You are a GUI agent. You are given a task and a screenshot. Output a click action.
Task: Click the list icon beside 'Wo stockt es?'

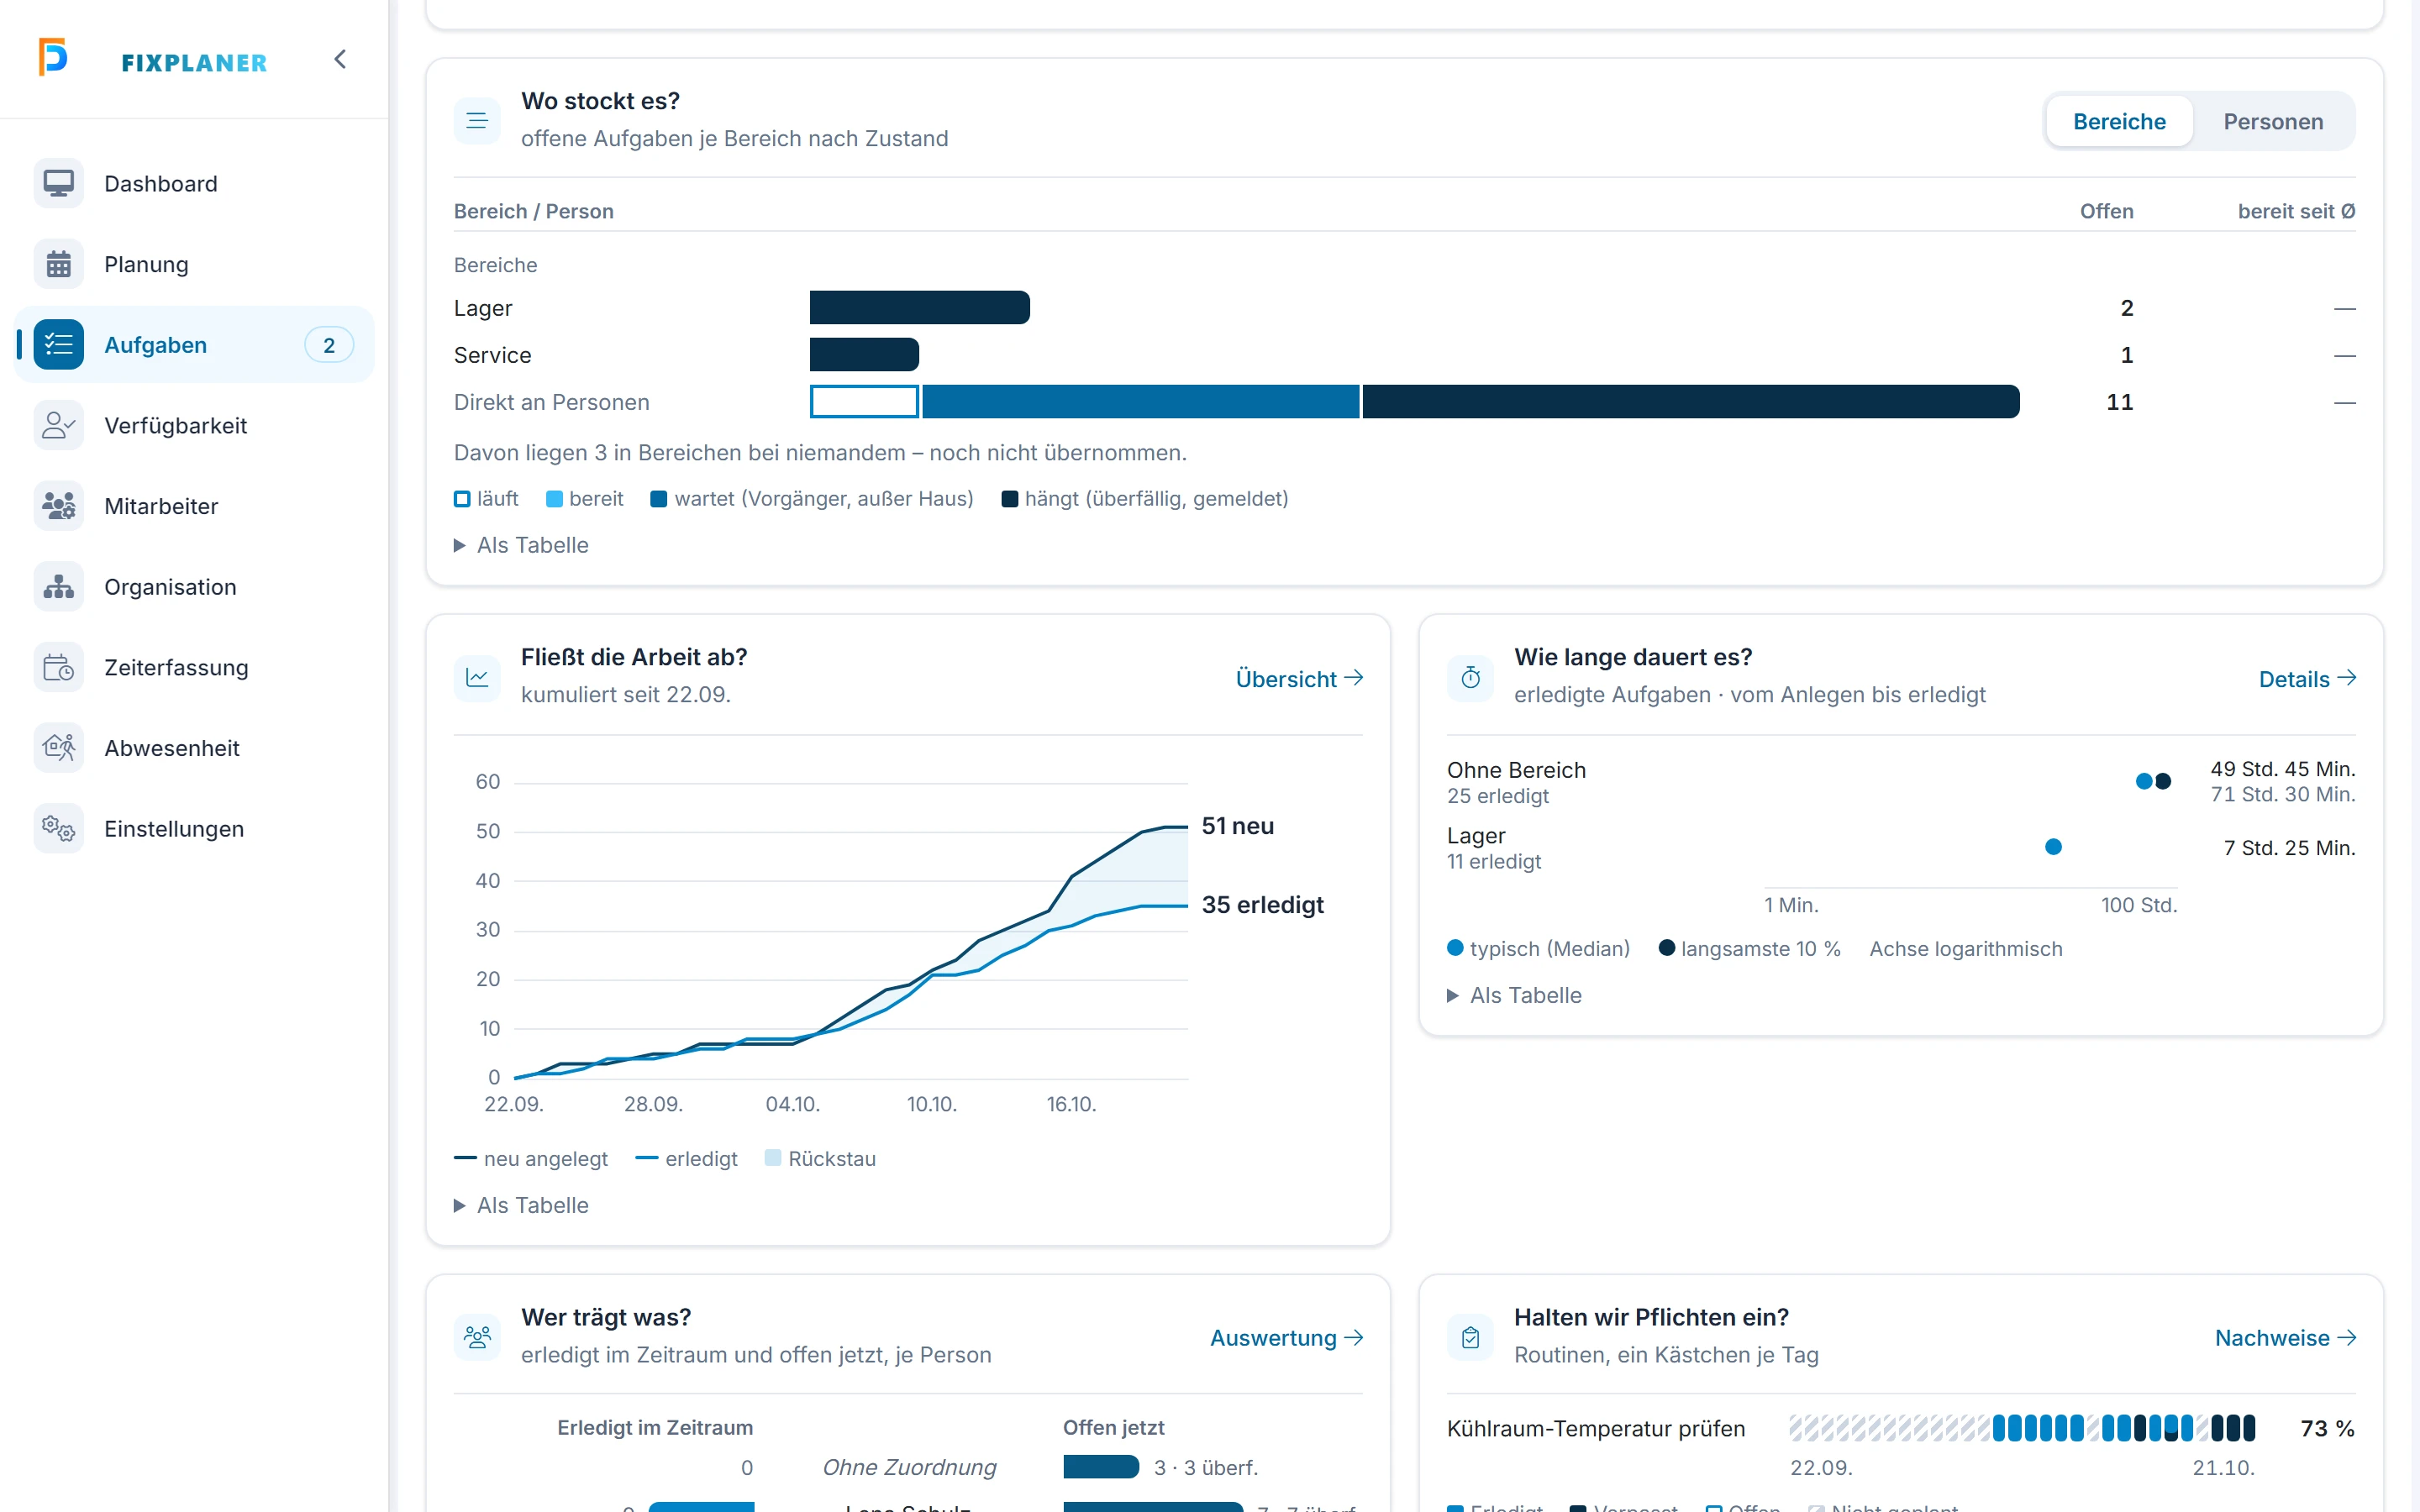[x=477, y=120]
